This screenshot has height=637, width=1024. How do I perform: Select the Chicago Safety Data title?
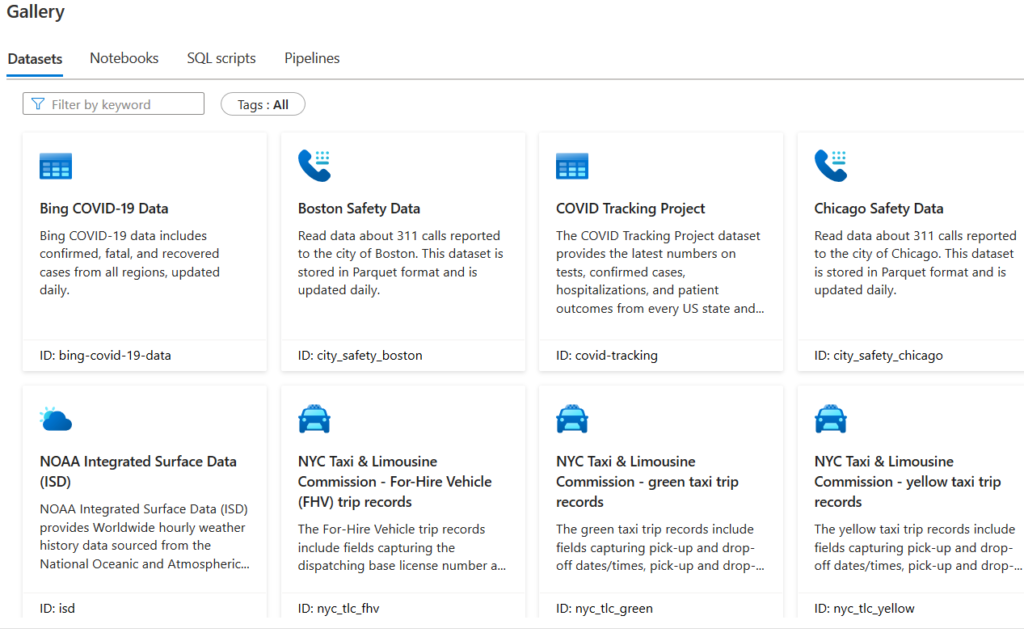(878, 208)
